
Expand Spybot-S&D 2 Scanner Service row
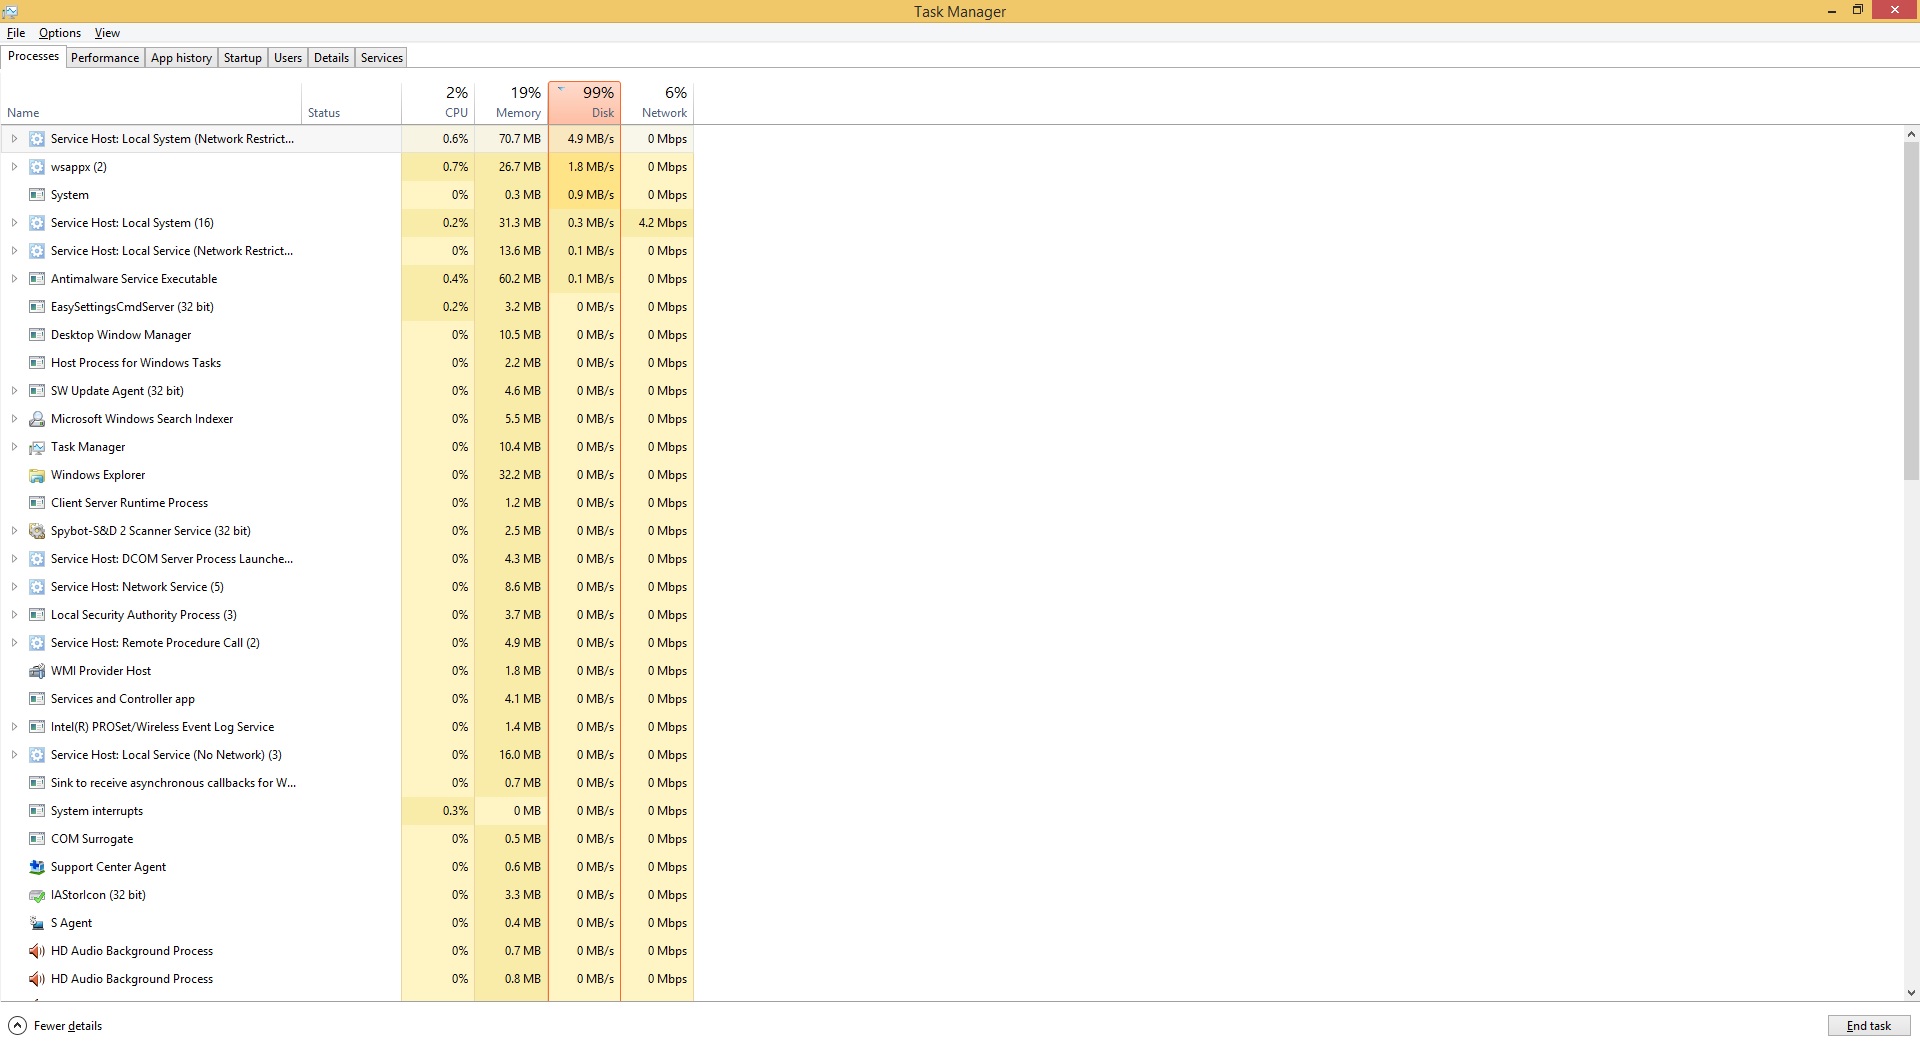[14, 531]
